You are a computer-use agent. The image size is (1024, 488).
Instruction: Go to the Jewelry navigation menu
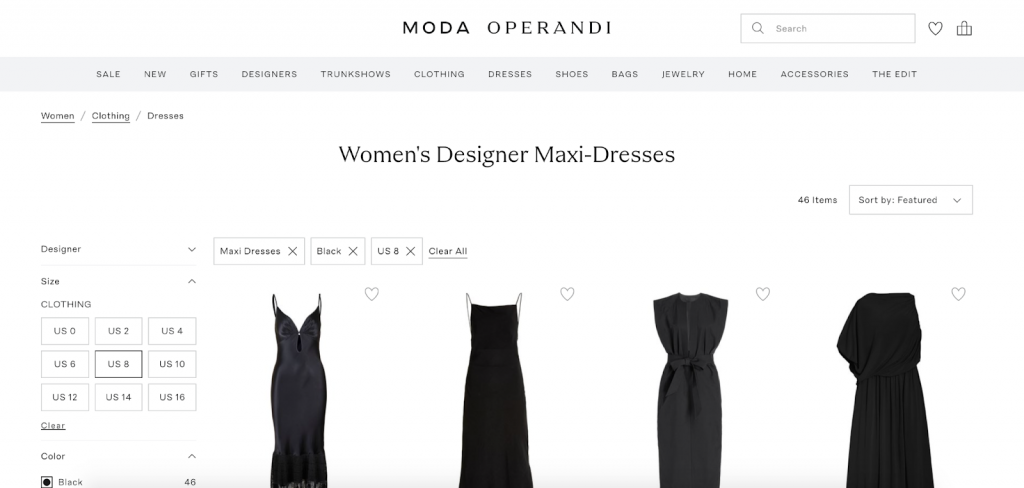pyautogui.click(x=683, y=74)
